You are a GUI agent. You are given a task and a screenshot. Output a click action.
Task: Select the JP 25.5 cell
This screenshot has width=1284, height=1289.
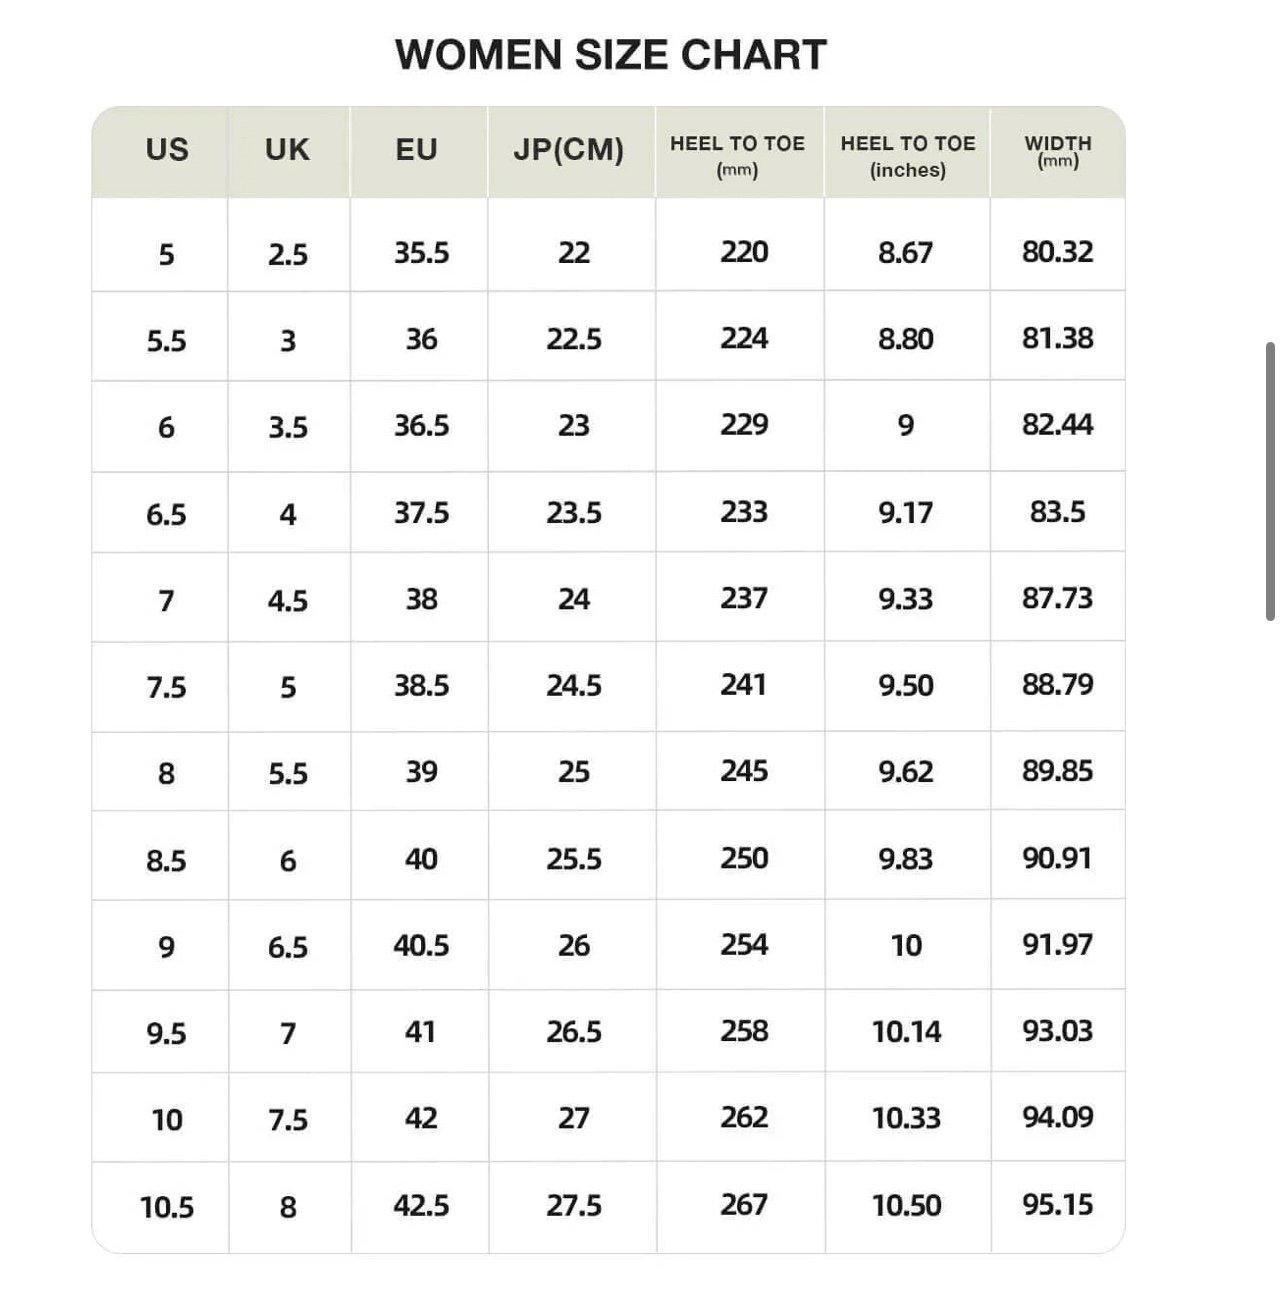pyautogui.click(x=574, y=859)
